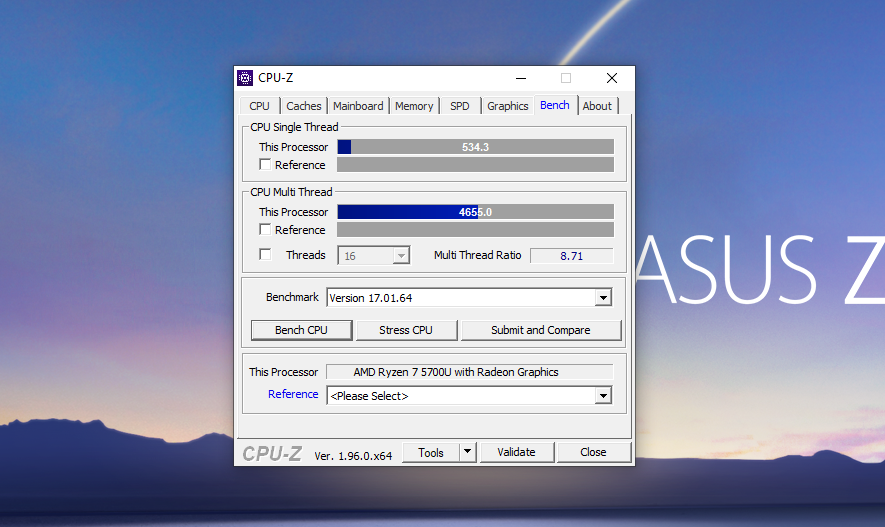Viewport: 885px width, 527px height.
Task: Click the AMD Ryzen 7 5700U processor field
Action: click(x=470, y=372)
